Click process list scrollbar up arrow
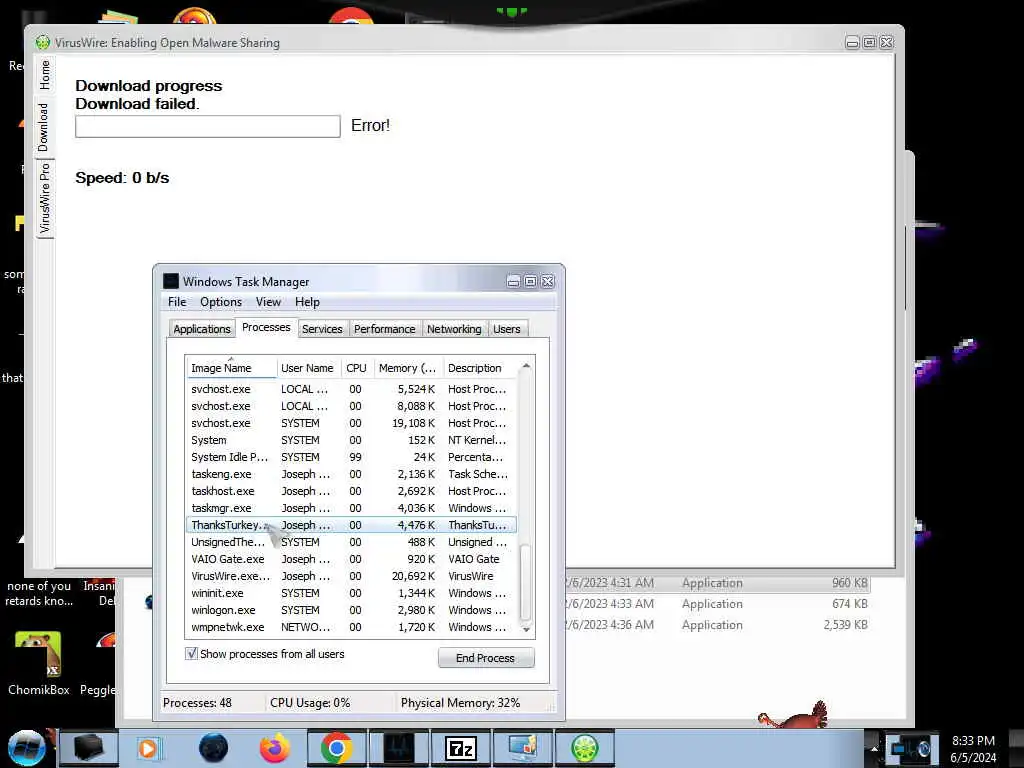The image size is (1024, 768). coord(526,367)
